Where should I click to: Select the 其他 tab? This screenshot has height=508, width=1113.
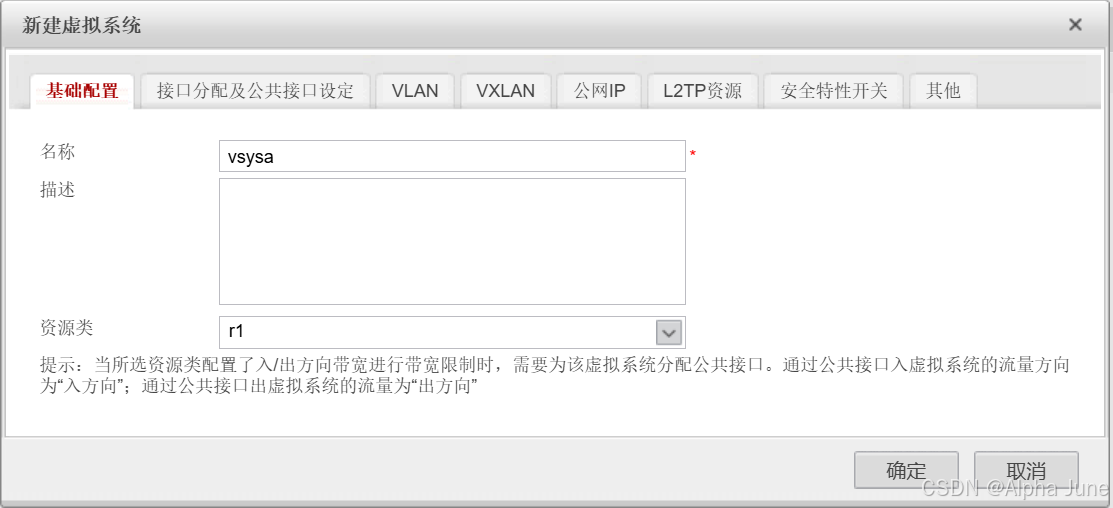(943, 91)
